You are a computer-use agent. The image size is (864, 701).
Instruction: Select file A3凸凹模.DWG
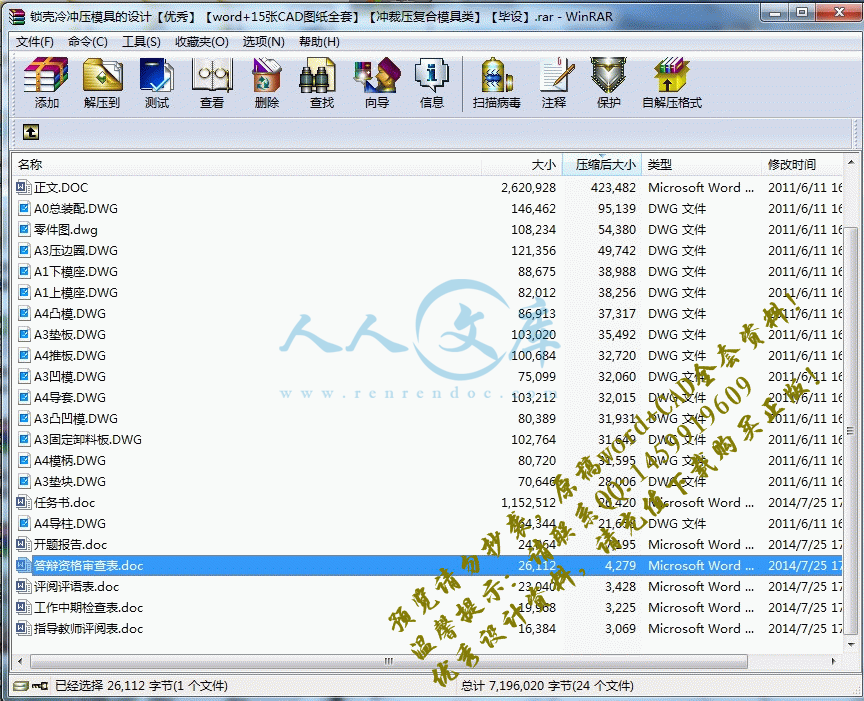click(x=76, y=418)
